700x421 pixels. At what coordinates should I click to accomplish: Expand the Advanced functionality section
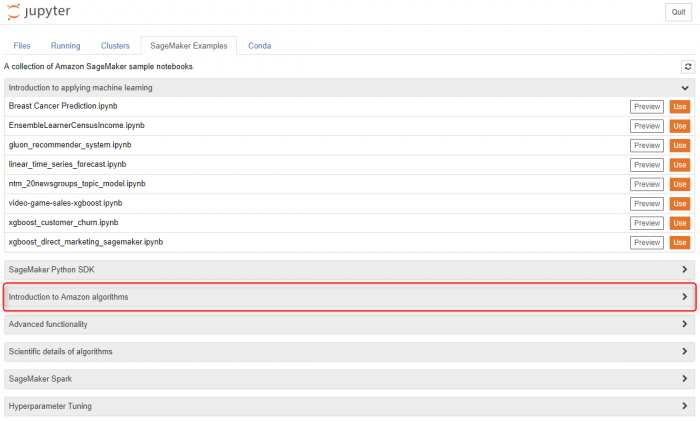point(350,324)
